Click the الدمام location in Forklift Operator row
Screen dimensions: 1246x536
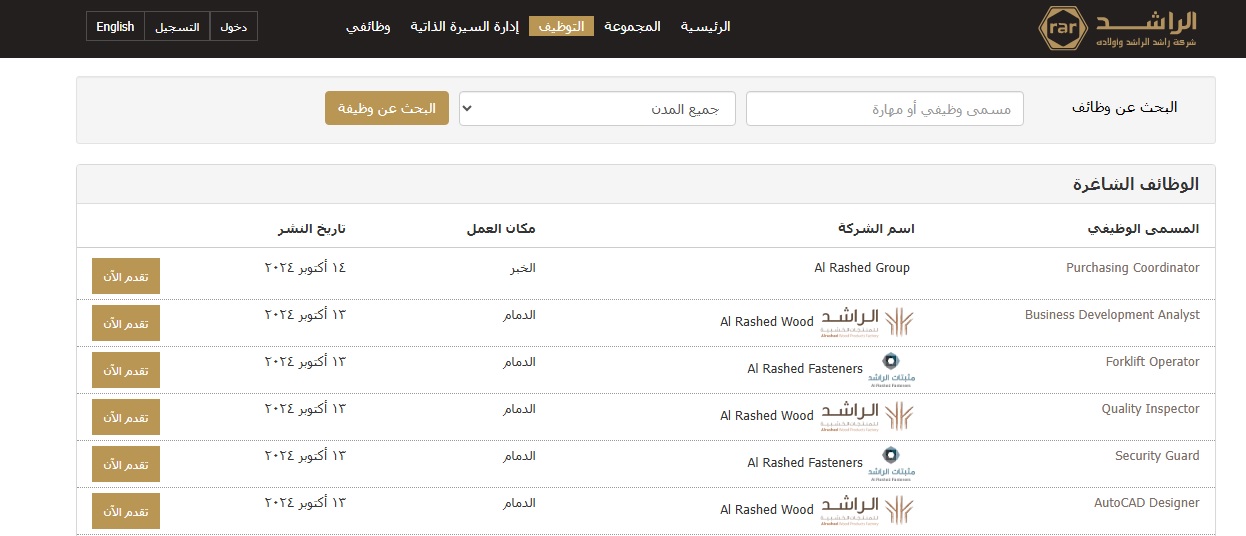(x=519, y=362)
